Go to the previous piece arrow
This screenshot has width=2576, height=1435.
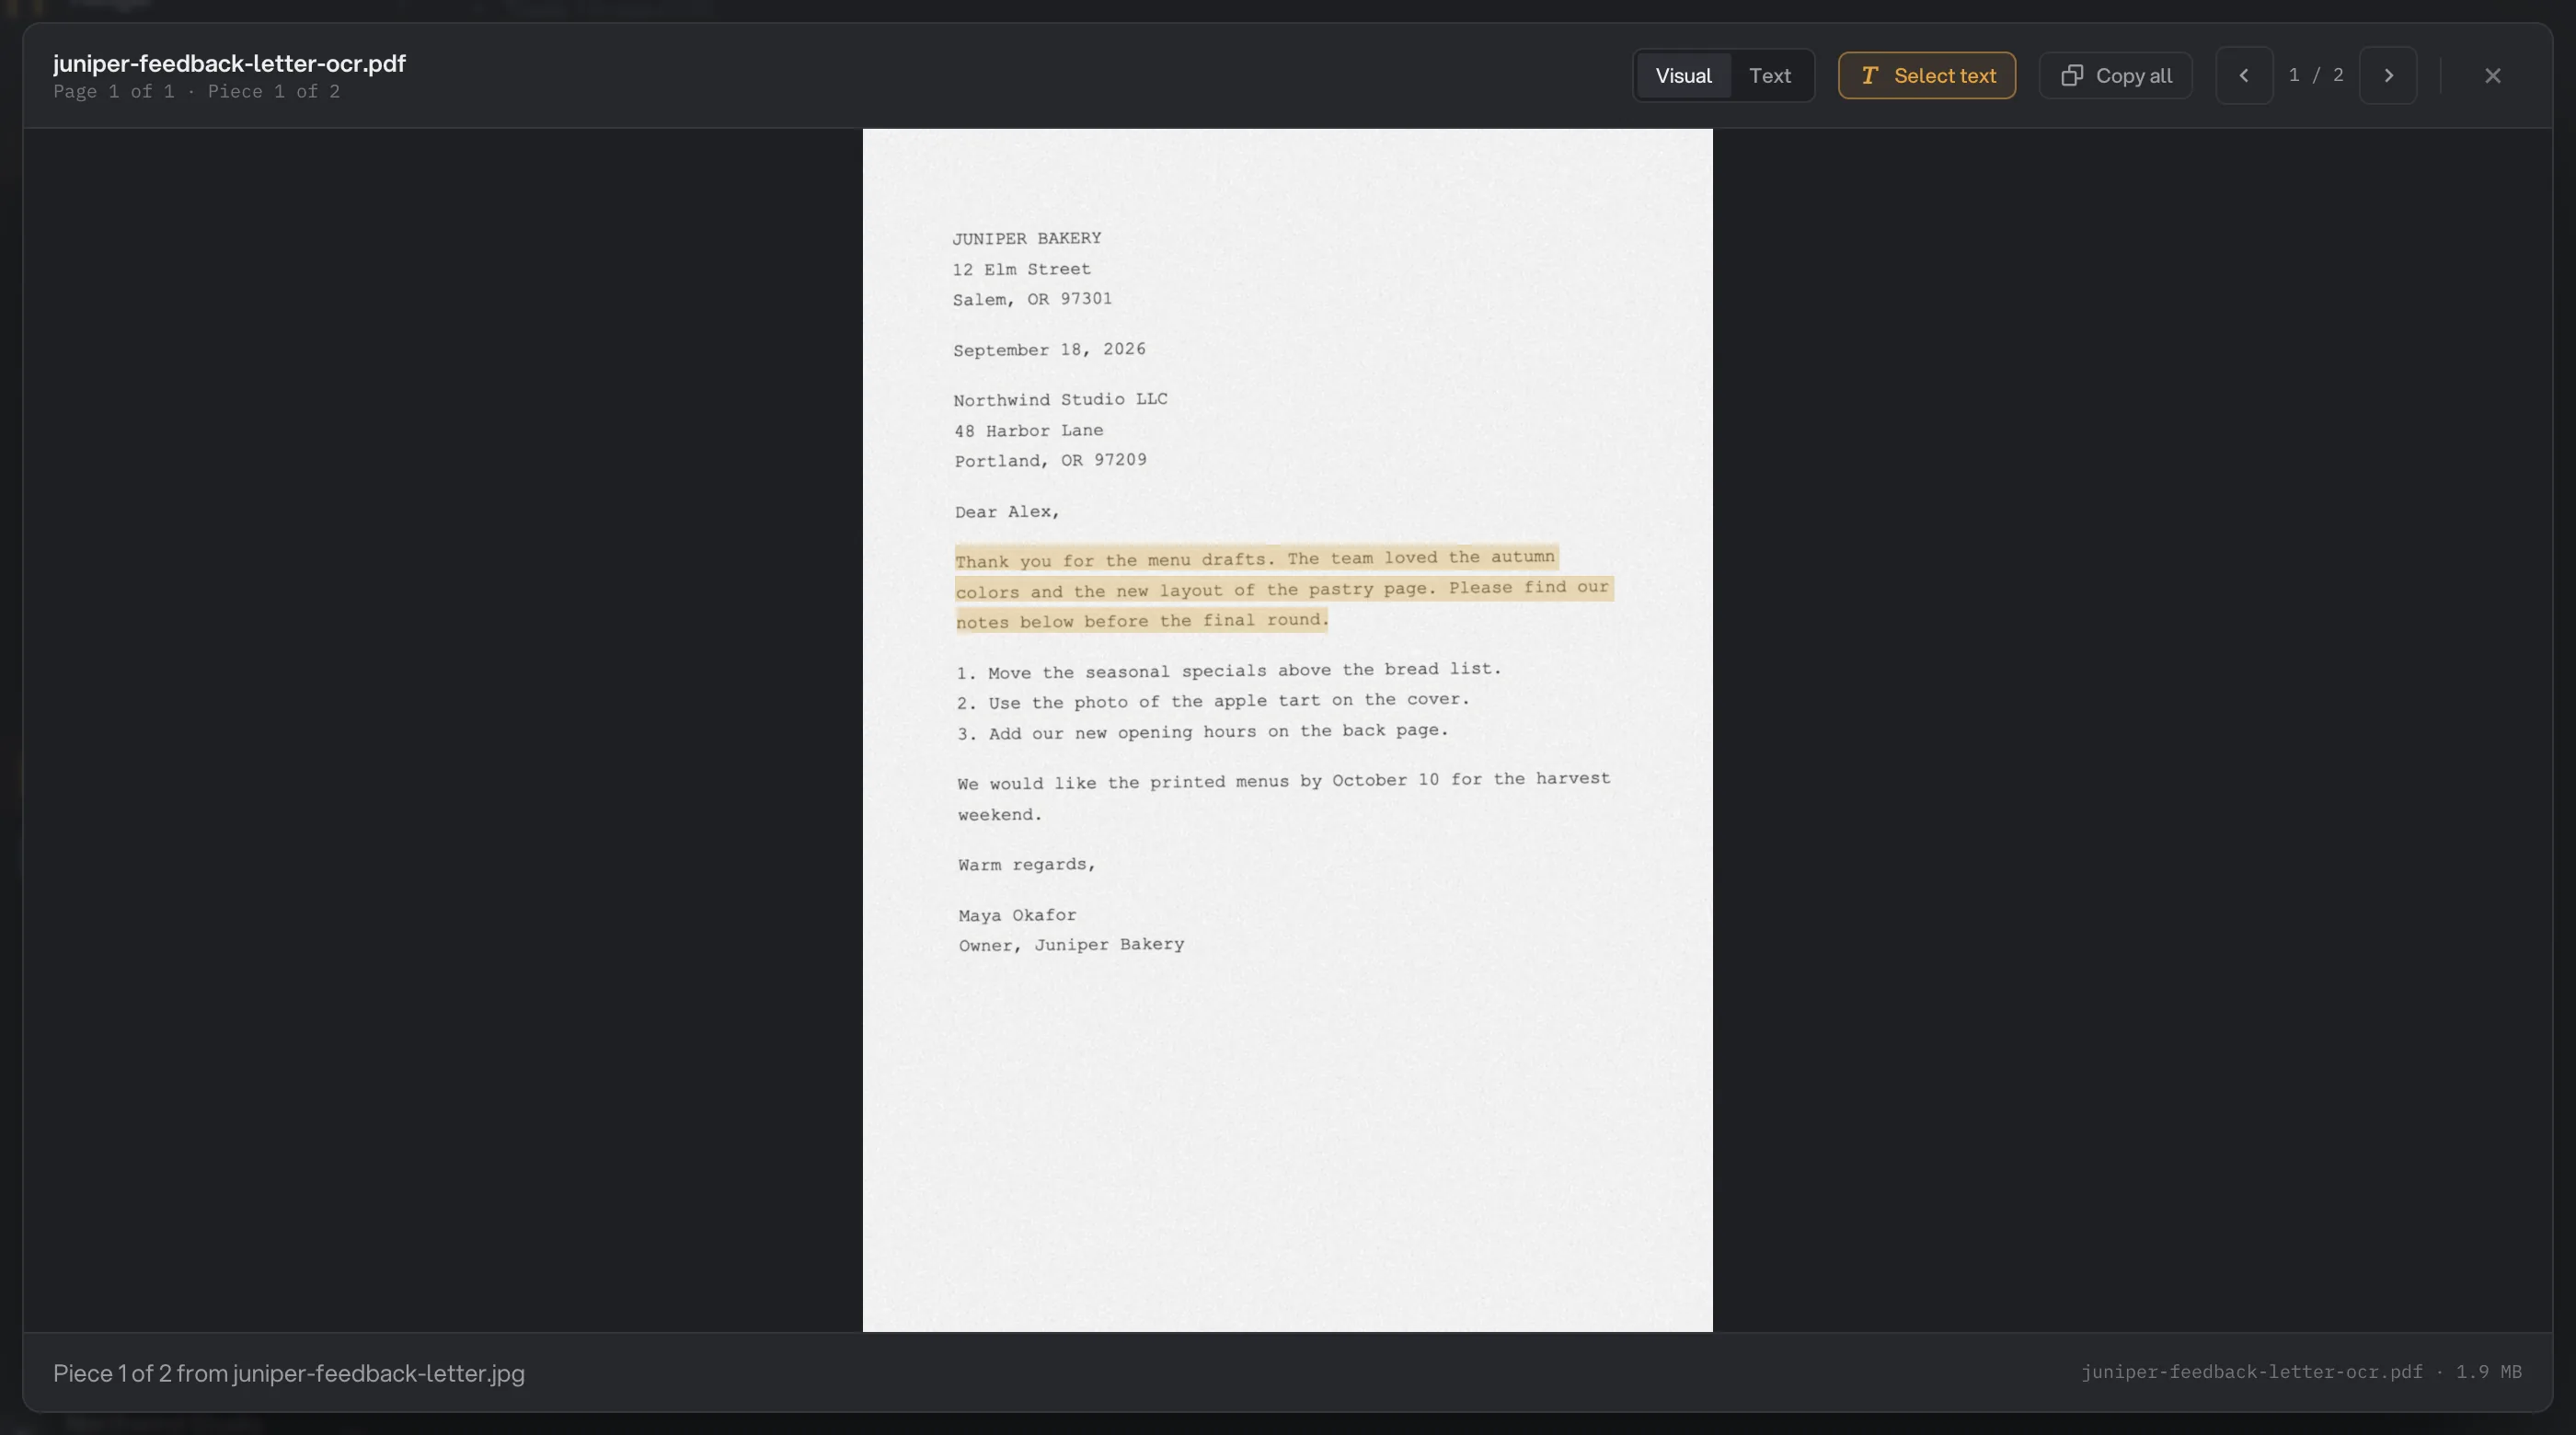[2244, 76]
